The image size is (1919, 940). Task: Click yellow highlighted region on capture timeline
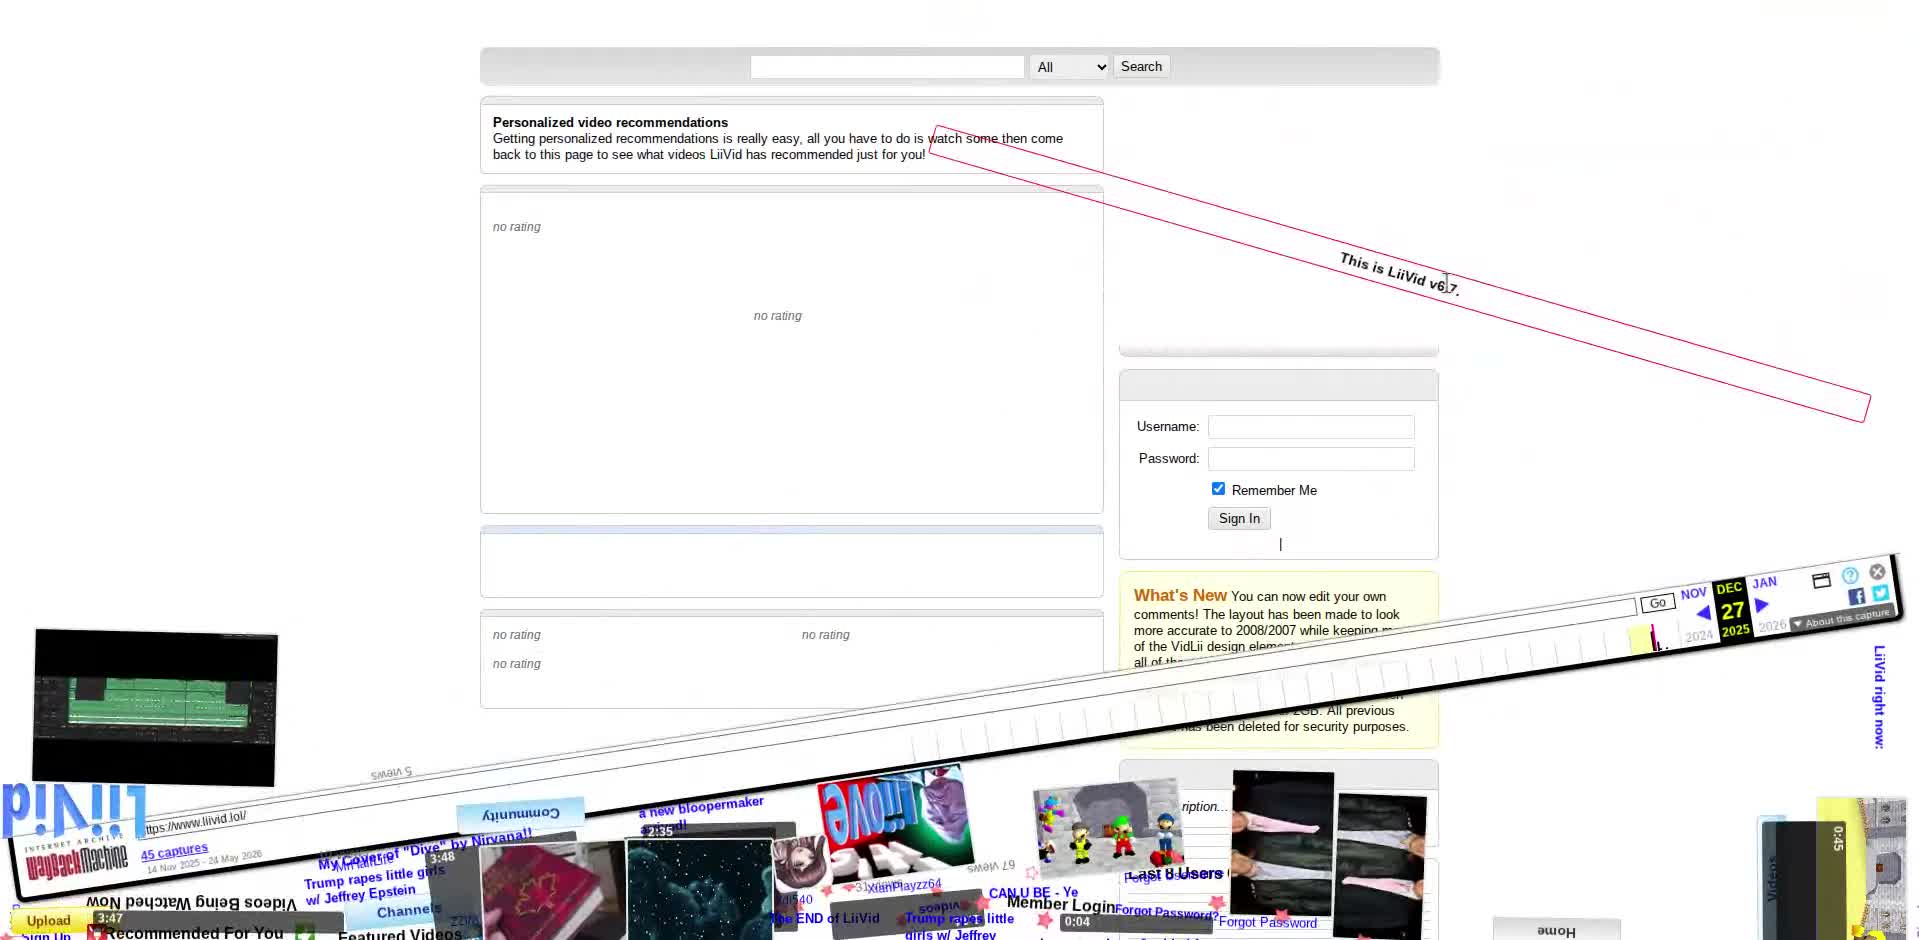(1640, 640)
